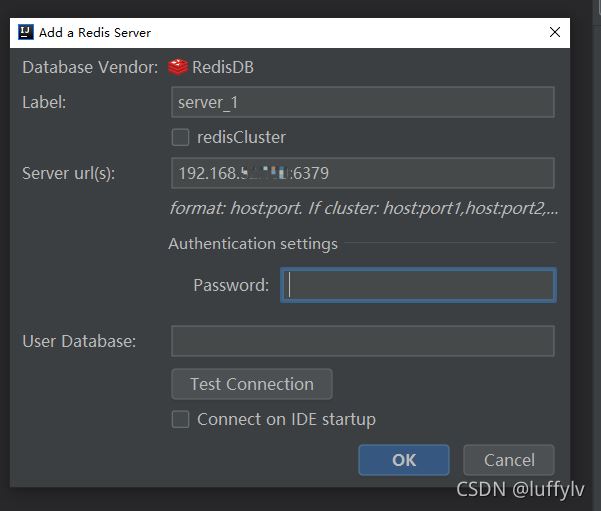Viewport: 601px width, 511px height.
Task: Click the Connect on IDE startup label
Action: point(286,419)
